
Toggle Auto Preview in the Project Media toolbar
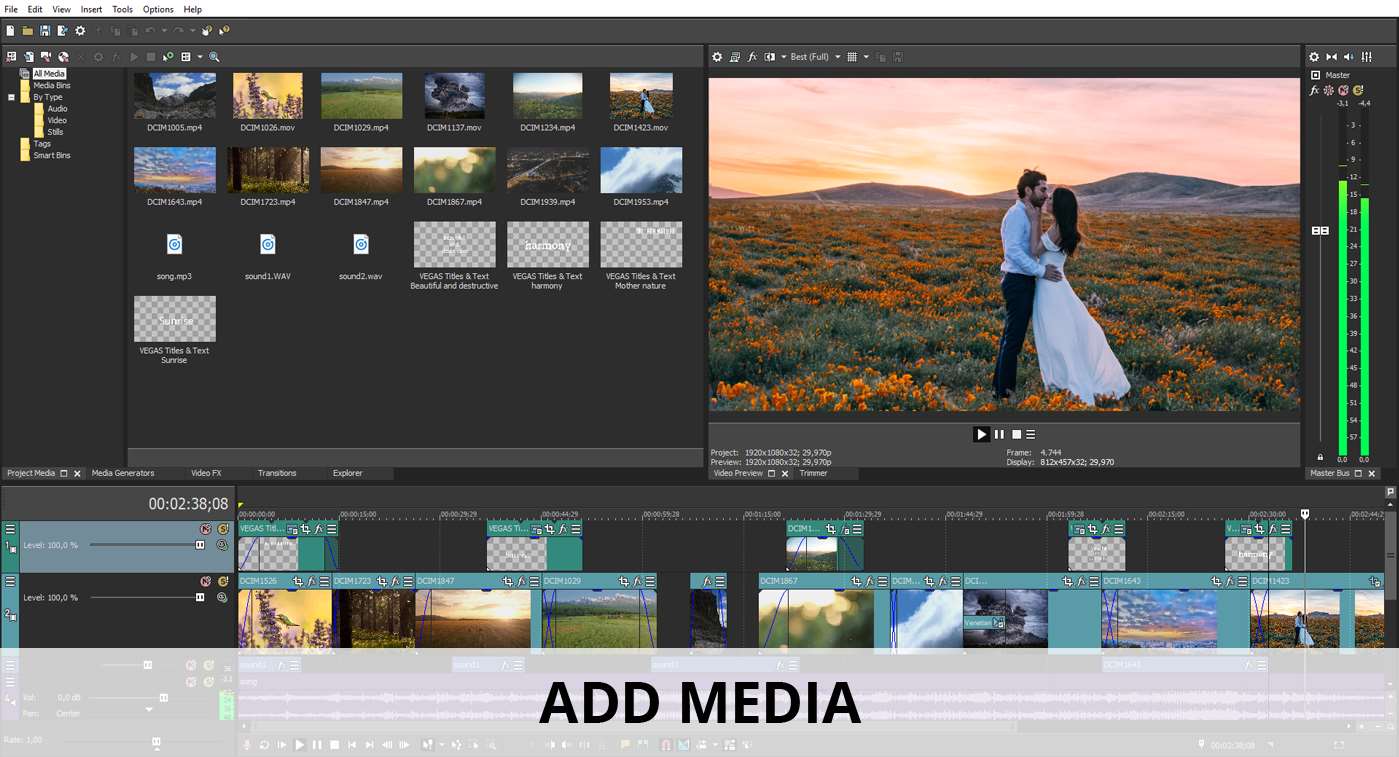168,57
